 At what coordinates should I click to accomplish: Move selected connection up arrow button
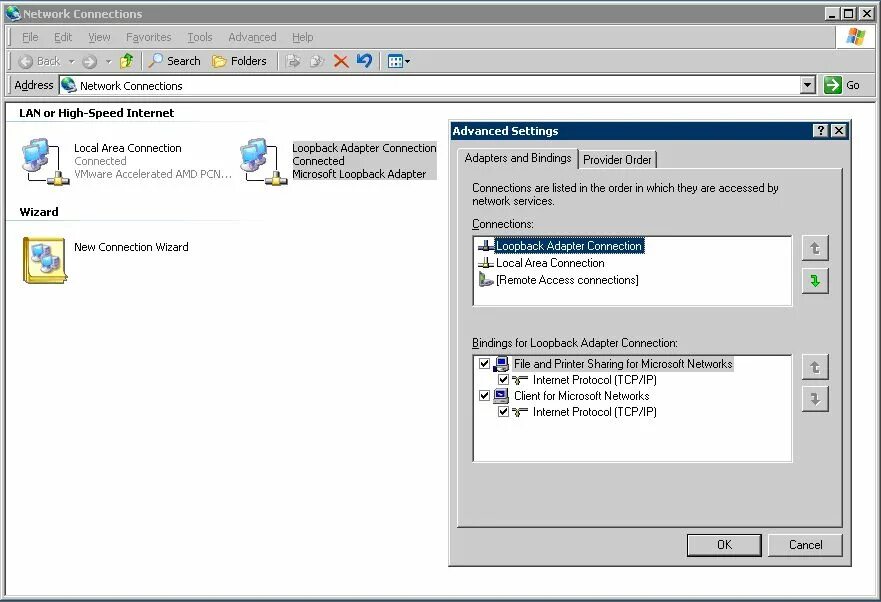(815, 248)
